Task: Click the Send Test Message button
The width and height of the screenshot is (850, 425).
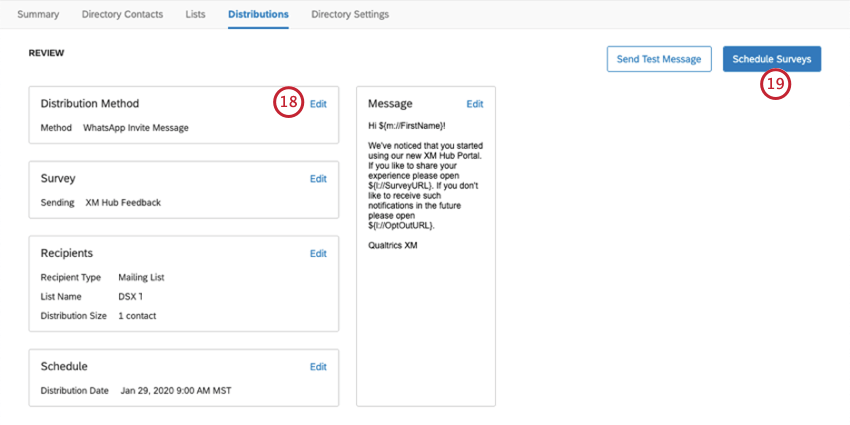Action: [x=659, y=59]
